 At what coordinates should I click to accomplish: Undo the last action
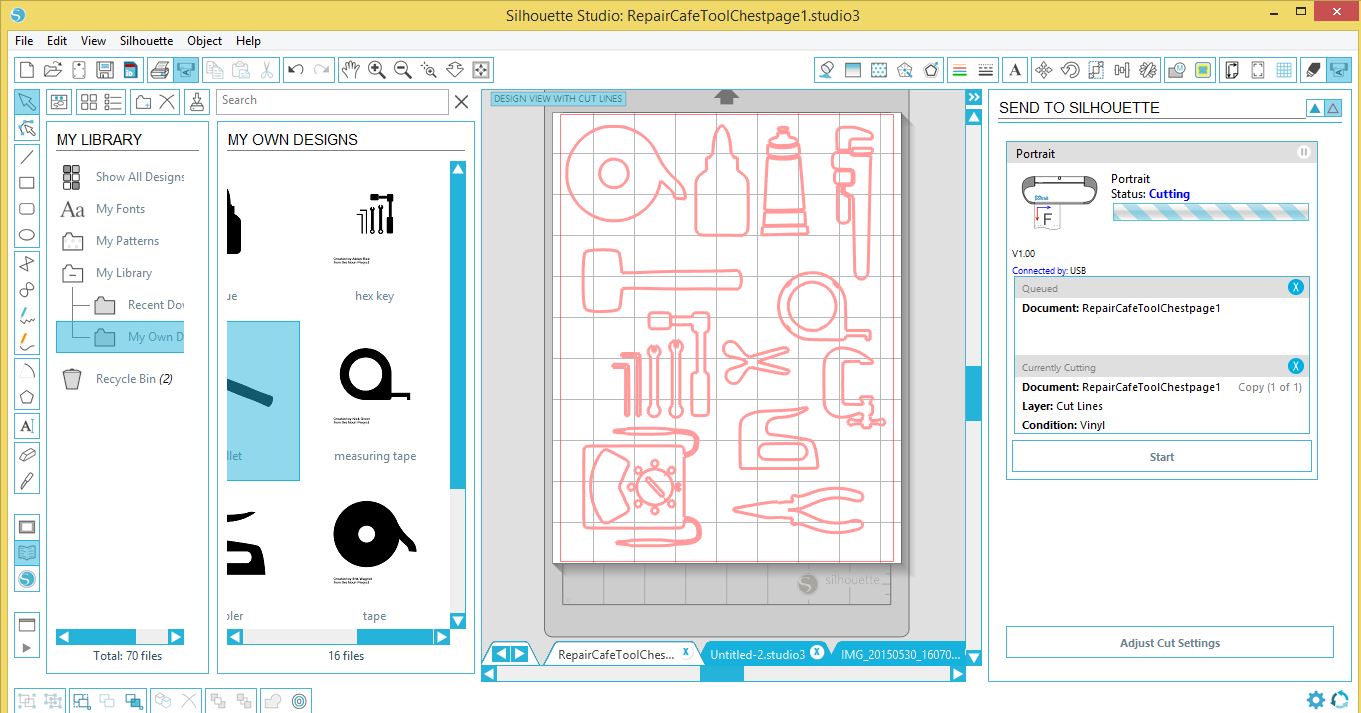coord(295,70)
